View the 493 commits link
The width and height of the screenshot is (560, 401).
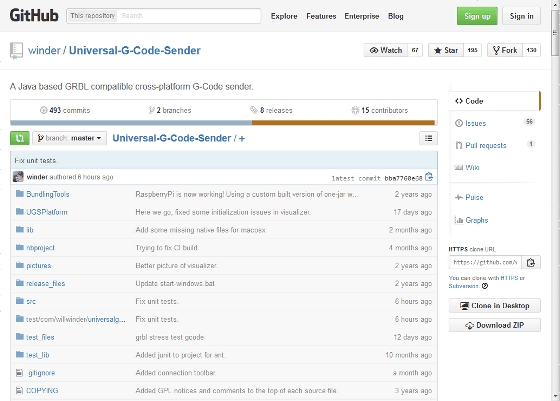65,110
